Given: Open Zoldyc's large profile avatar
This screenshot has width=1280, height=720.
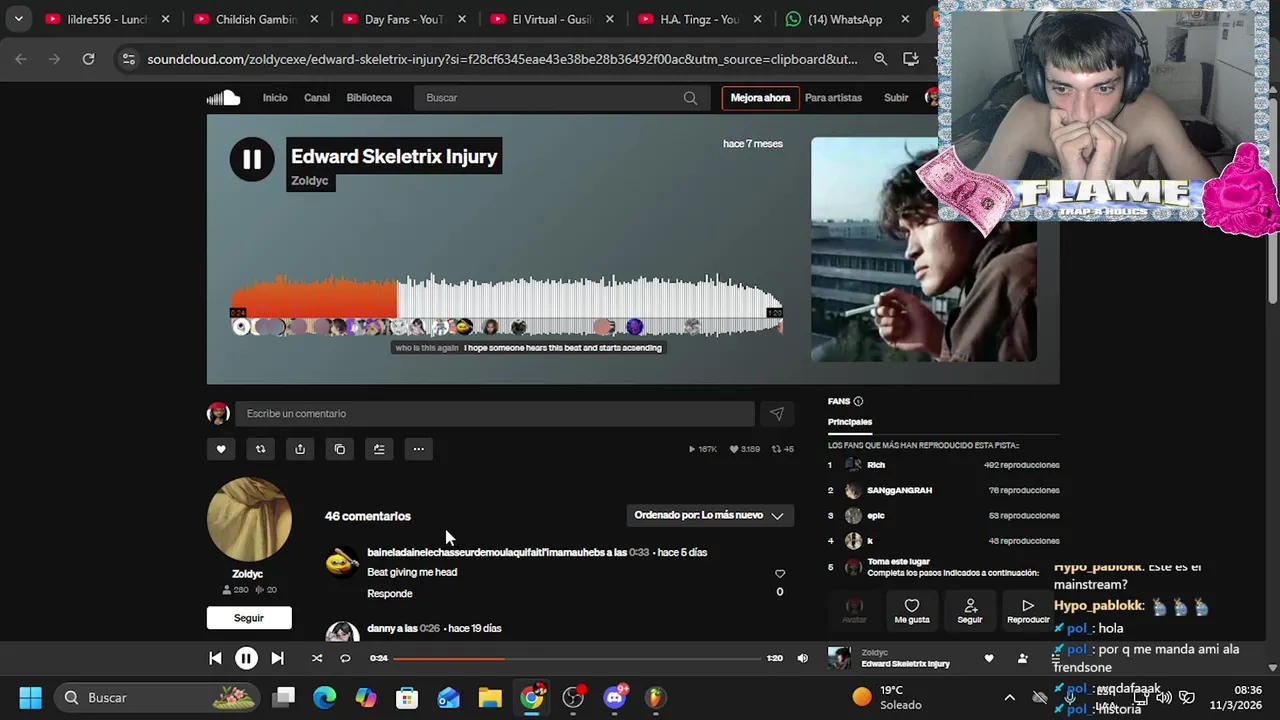Looking at the screenshot, I should [249, 520].
